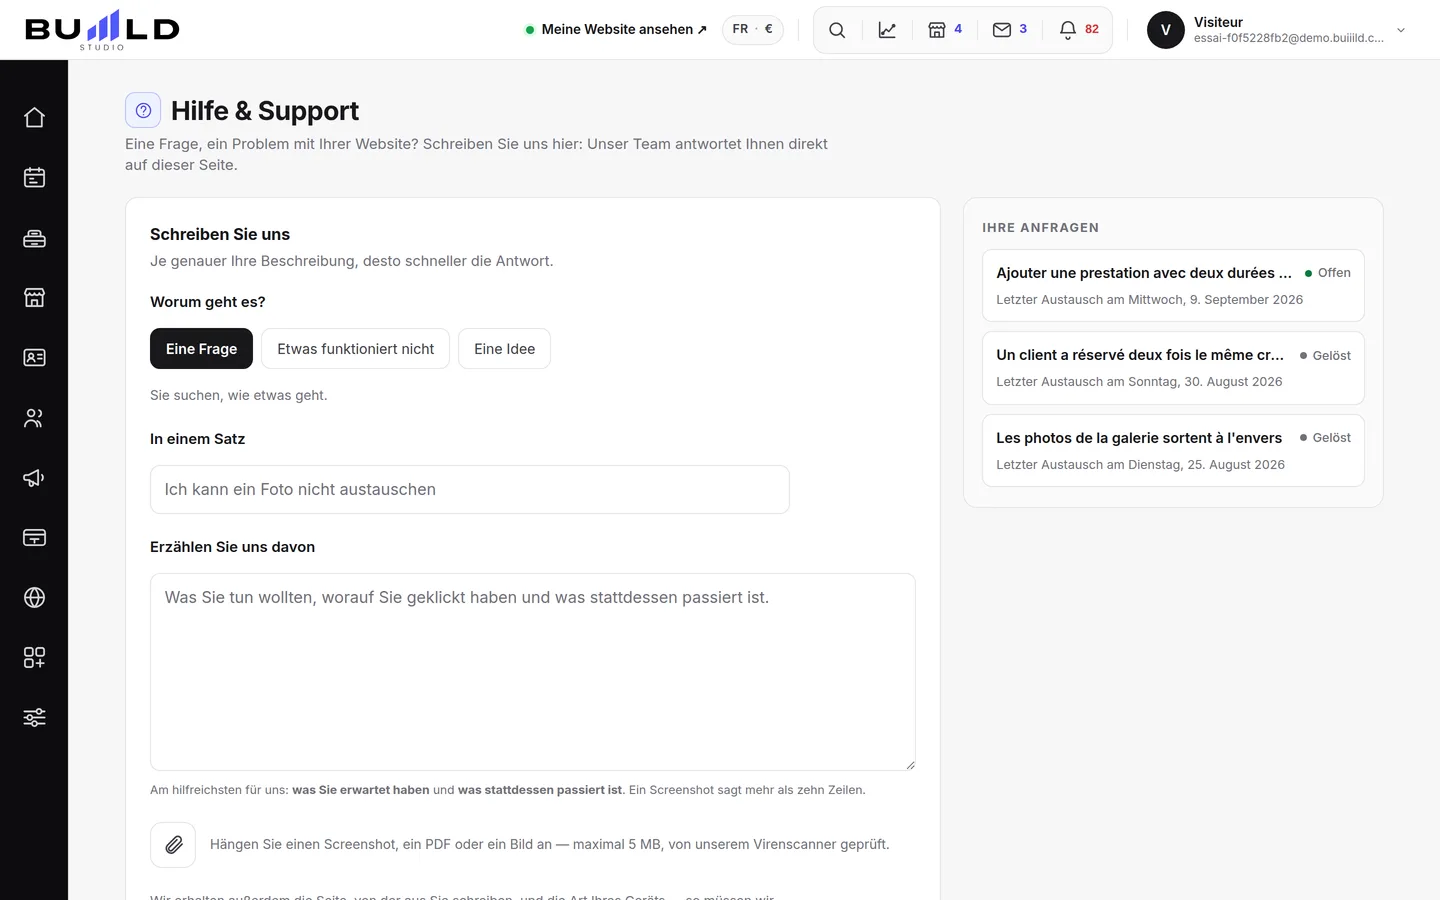Screen dimensions: 1440x900
Task: Open the contact card sidebar icon
Action: pos(34,358)
